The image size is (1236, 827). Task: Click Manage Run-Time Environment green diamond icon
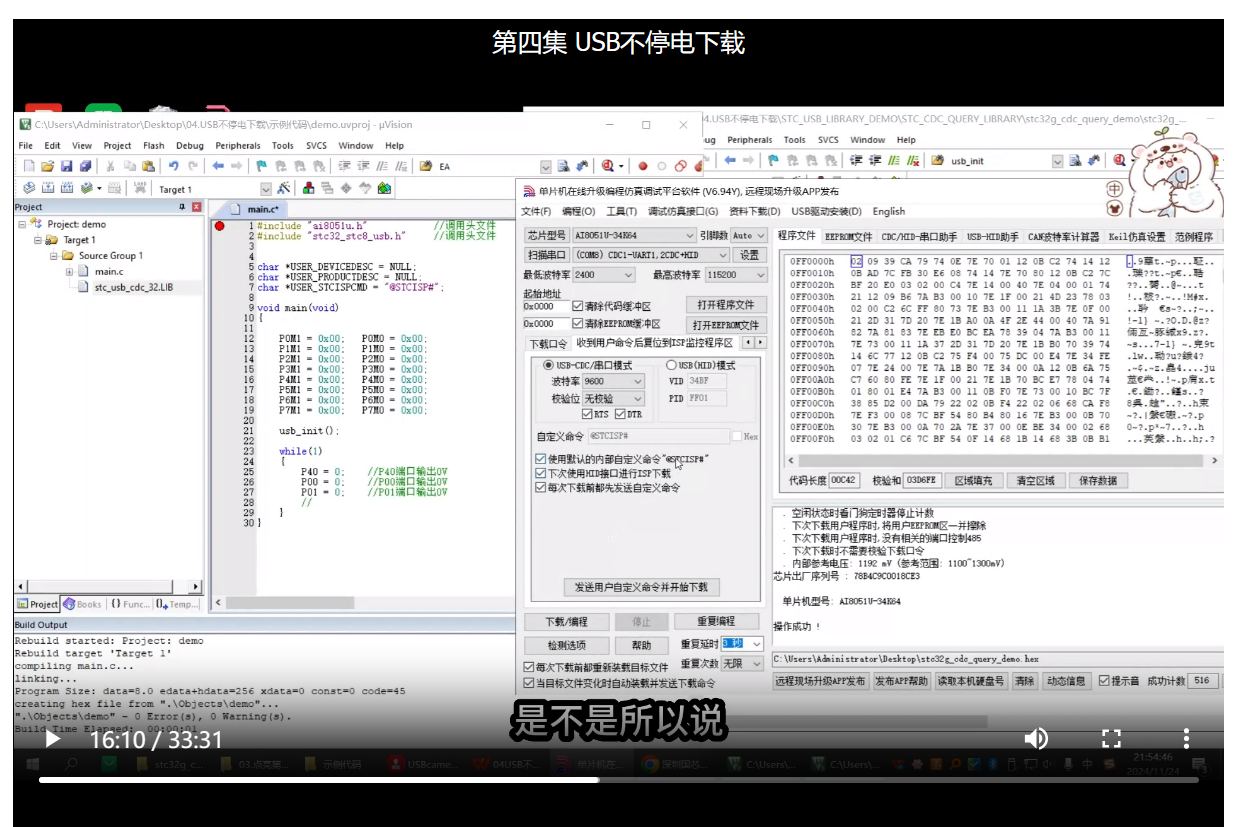point(346,188)
